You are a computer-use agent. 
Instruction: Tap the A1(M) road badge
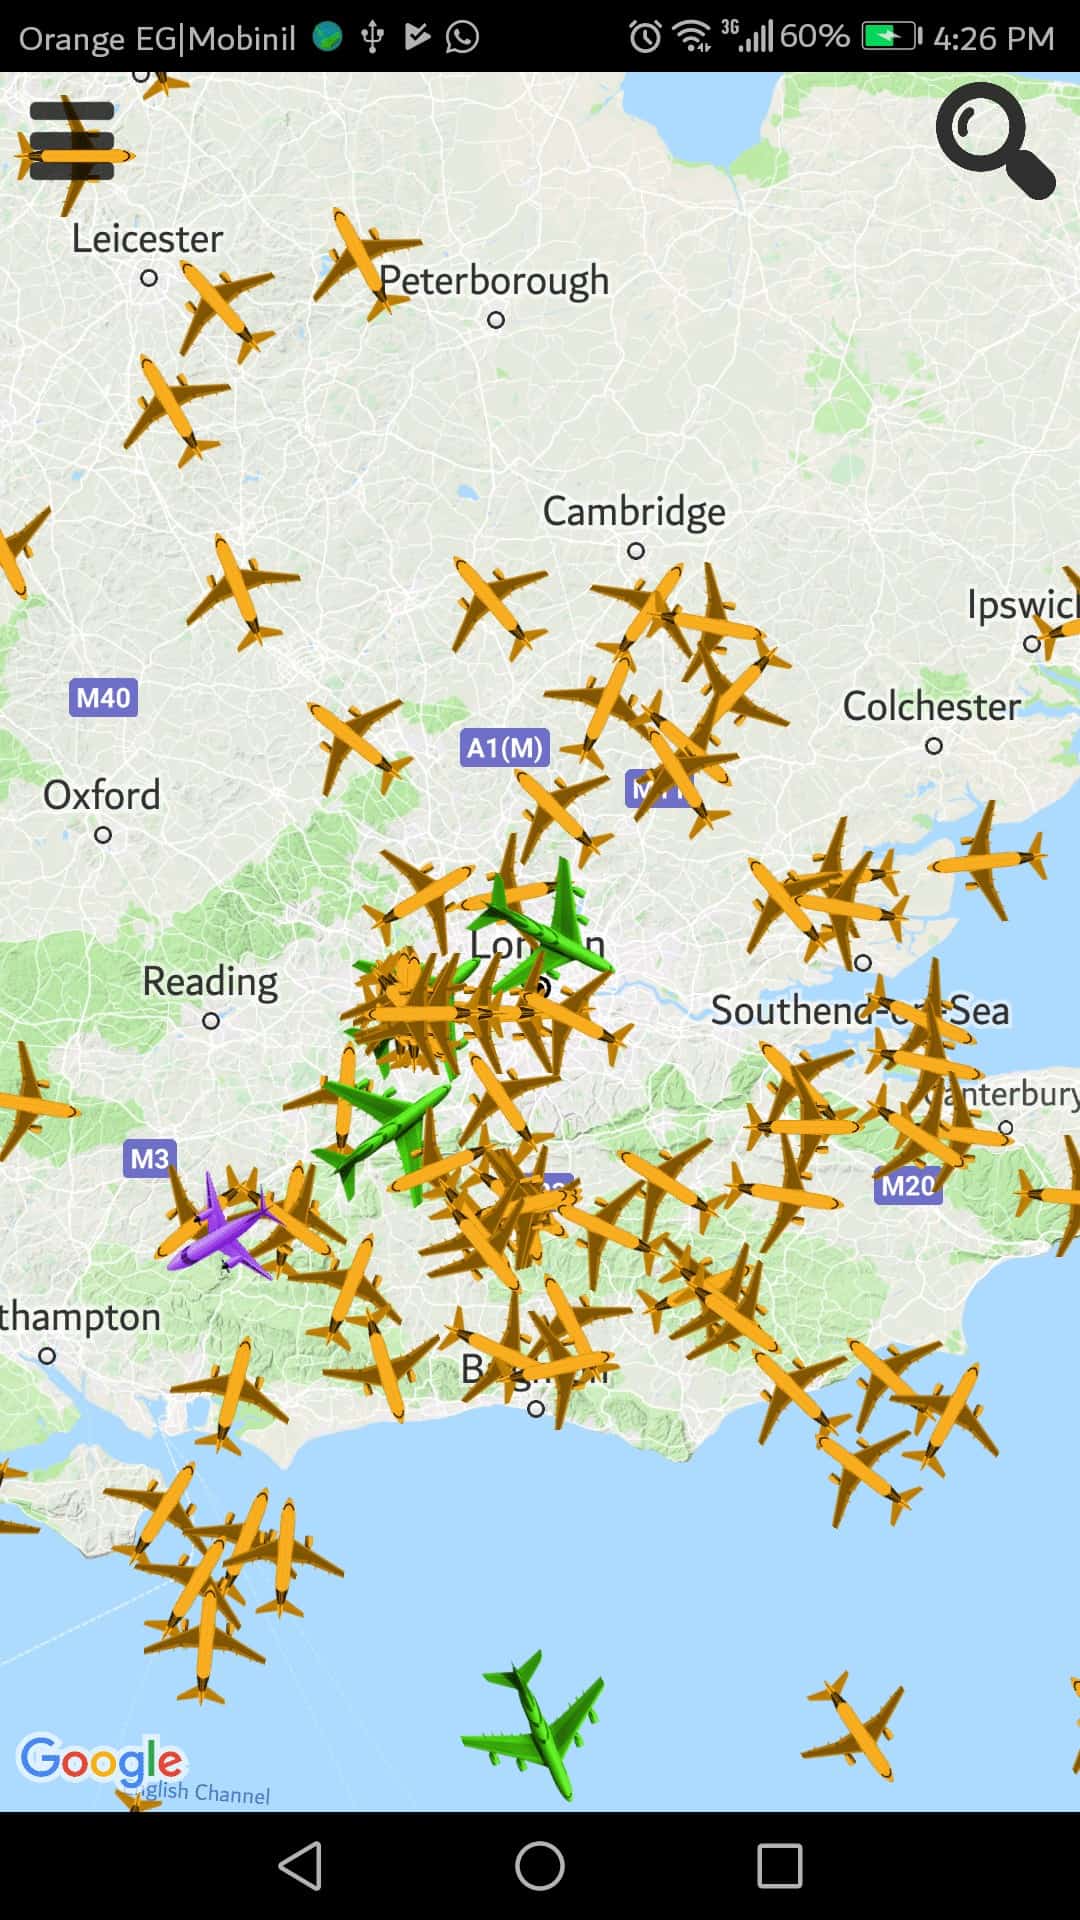(504, 747)
